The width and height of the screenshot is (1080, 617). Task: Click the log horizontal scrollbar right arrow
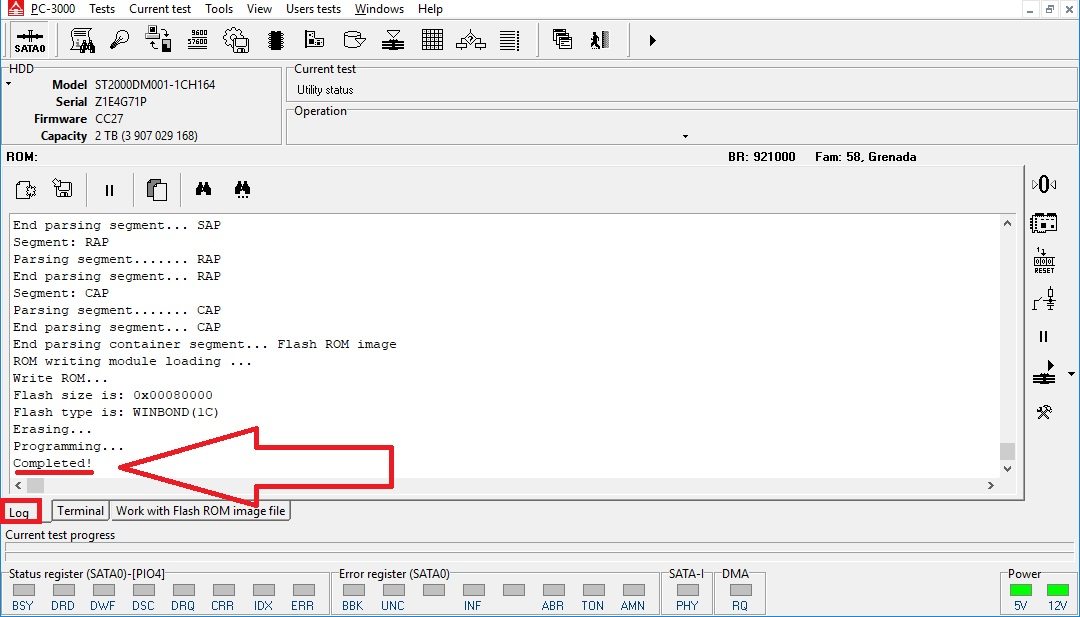click(990, 485)
